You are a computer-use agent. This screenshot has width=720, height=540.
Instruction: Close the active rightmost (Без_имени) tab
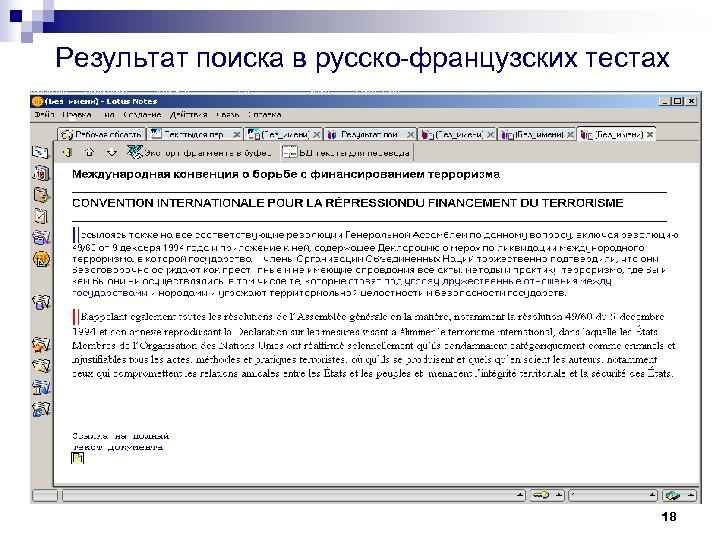(650, 135)
